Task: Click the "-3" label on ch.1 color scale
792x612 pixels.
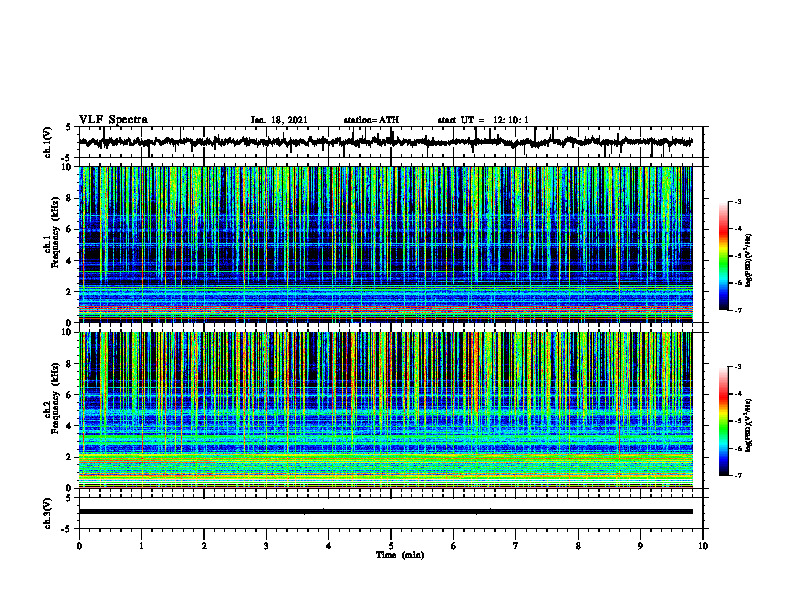Action: 737,201
